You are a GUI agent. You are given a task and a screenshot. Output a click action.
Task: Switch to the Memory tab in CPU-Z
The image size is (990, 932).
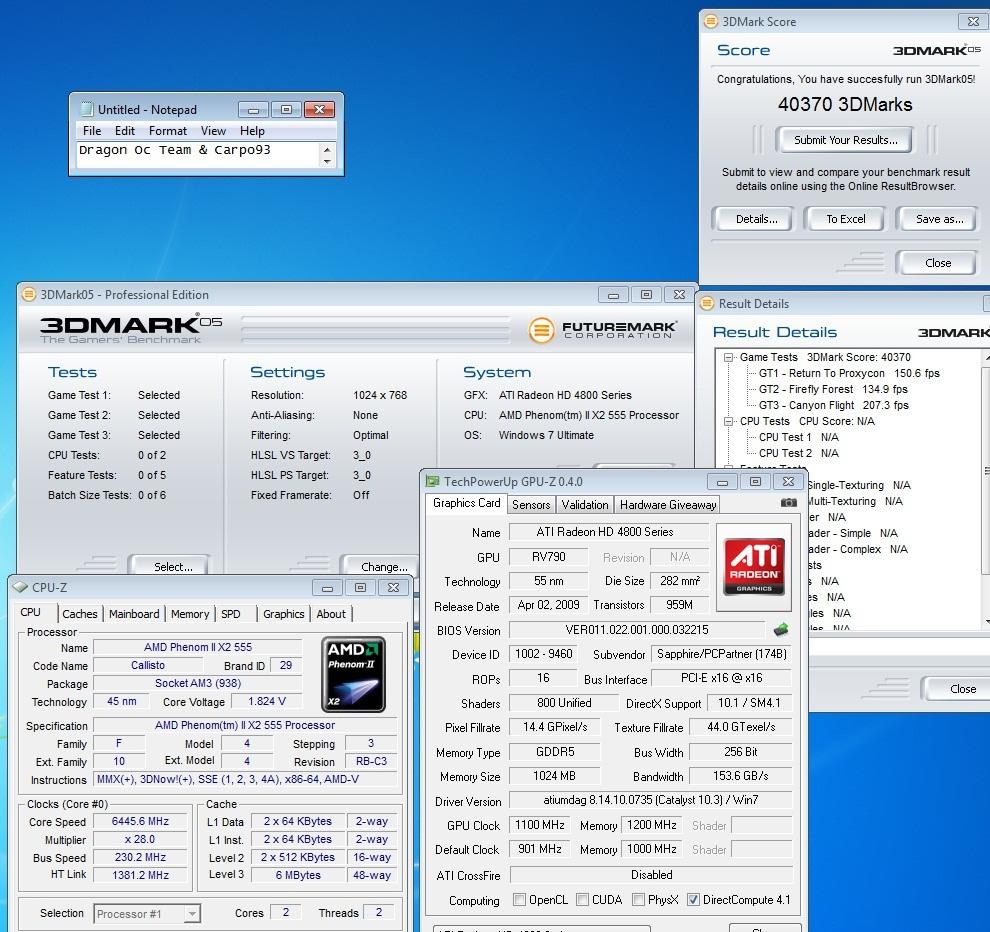[x=190, y=614]
